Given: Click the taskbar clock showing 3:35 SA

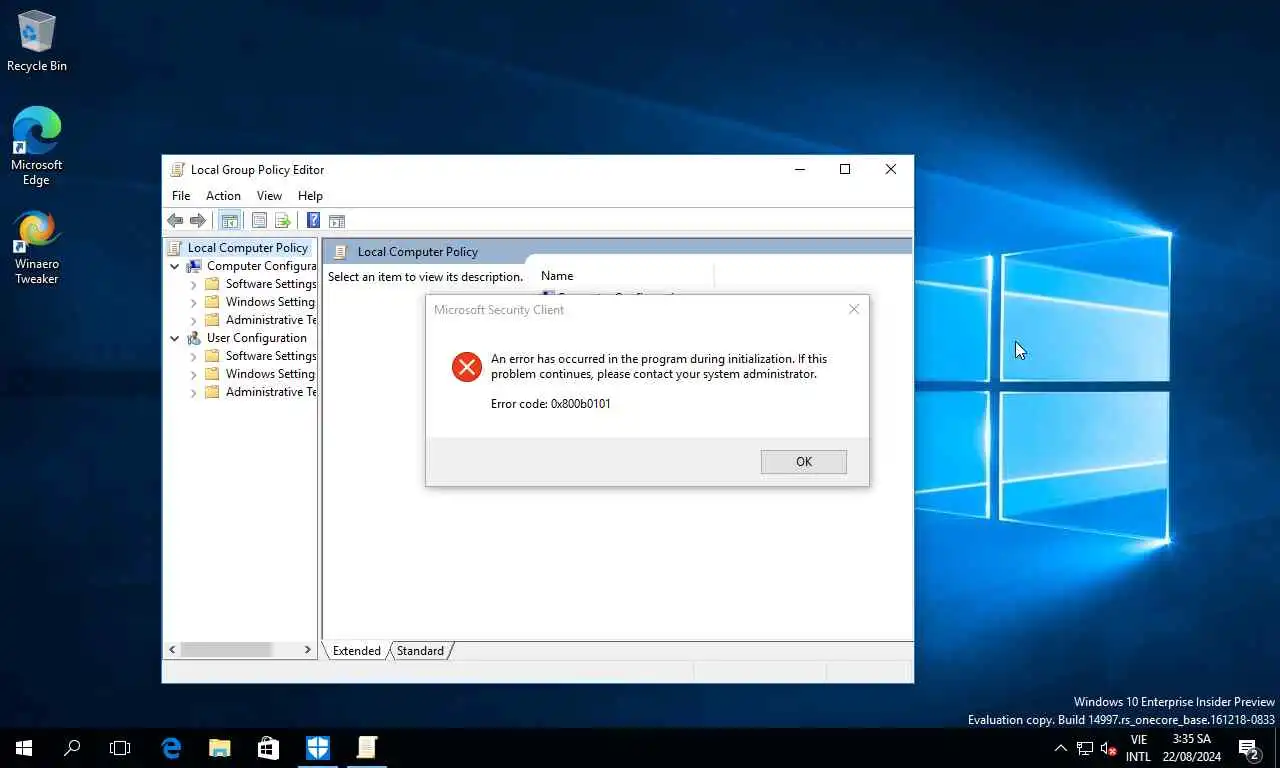Looking at the screenshot, I should 1192,748.
